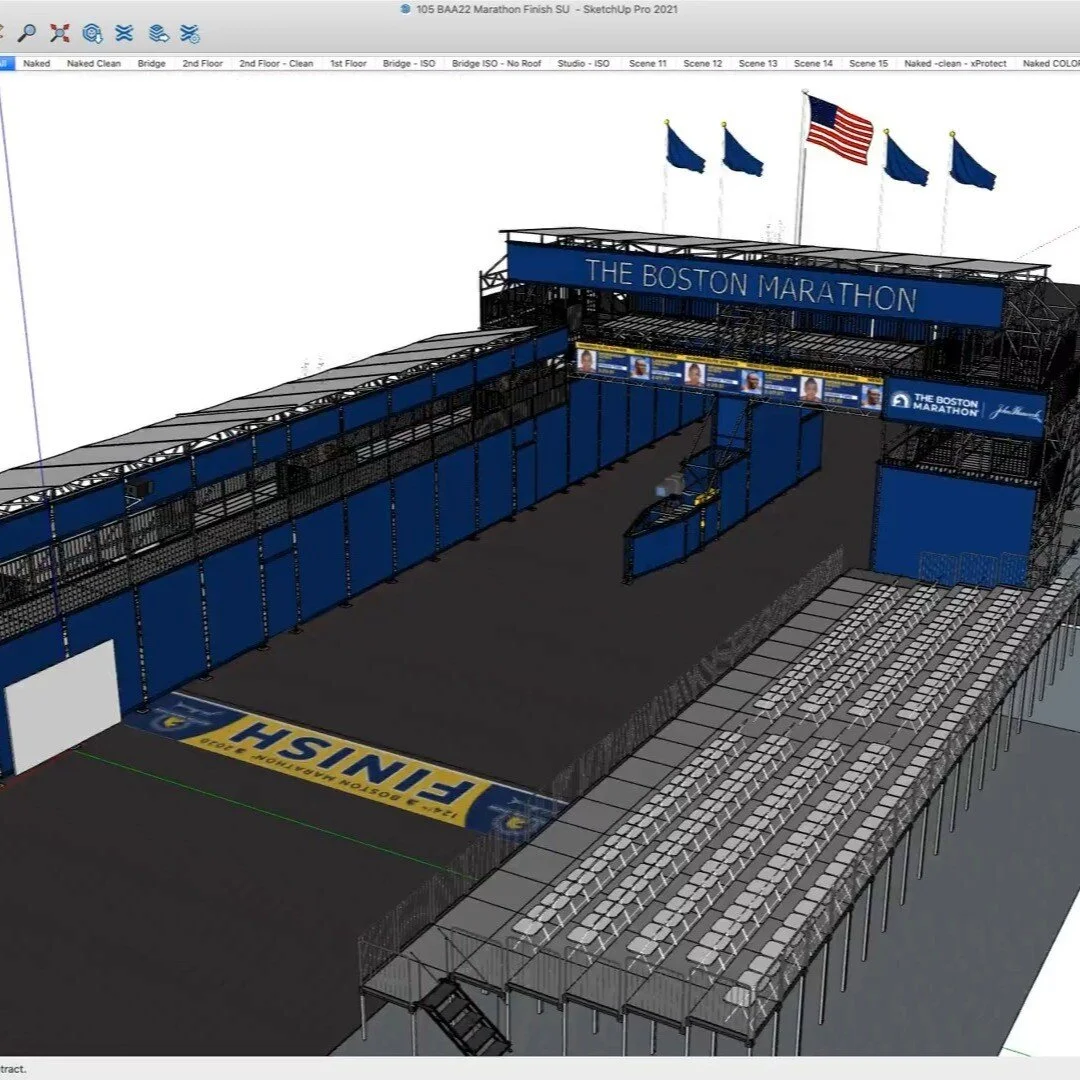1080x1080 pixels.
Task: Select the runner photo leaderboard strip
Action: (x=729, y=378)
